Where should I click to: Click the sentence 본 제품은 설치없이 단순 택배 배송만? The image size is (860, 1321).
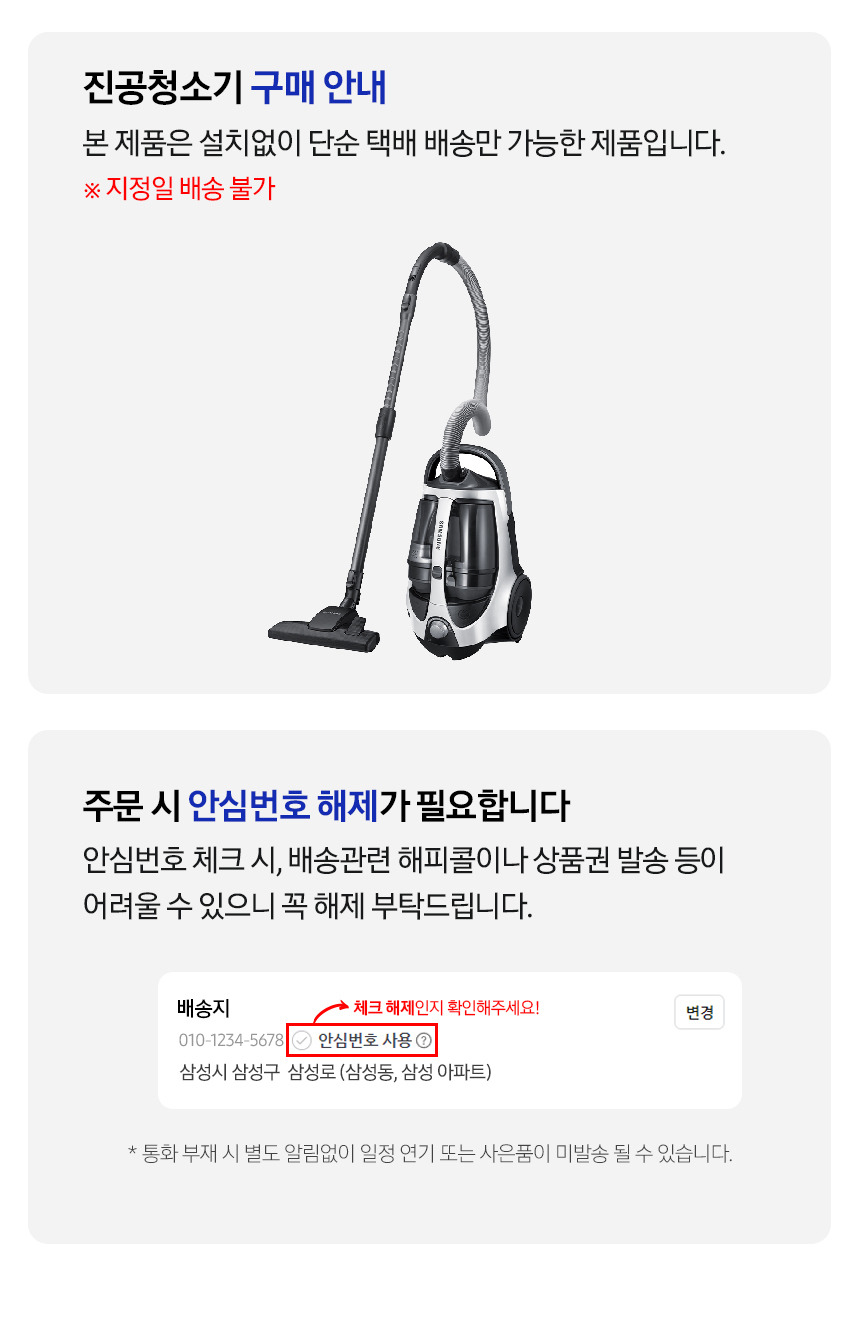click(404, 143)
